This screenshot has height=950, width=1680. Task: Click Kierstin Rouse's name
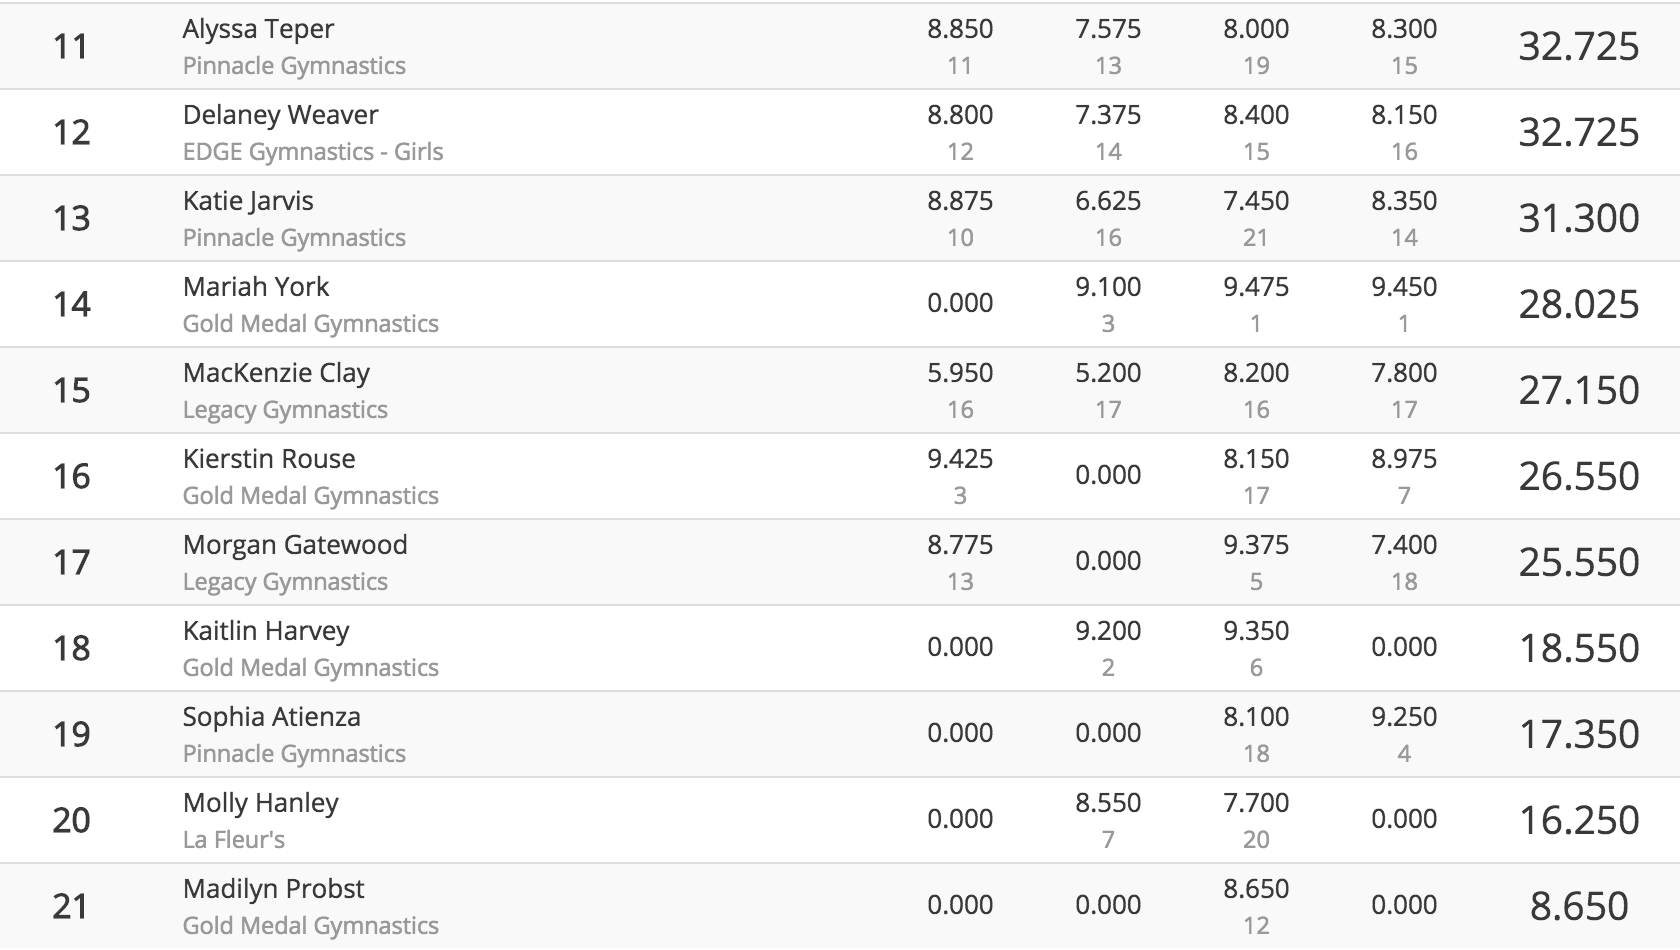269,459
